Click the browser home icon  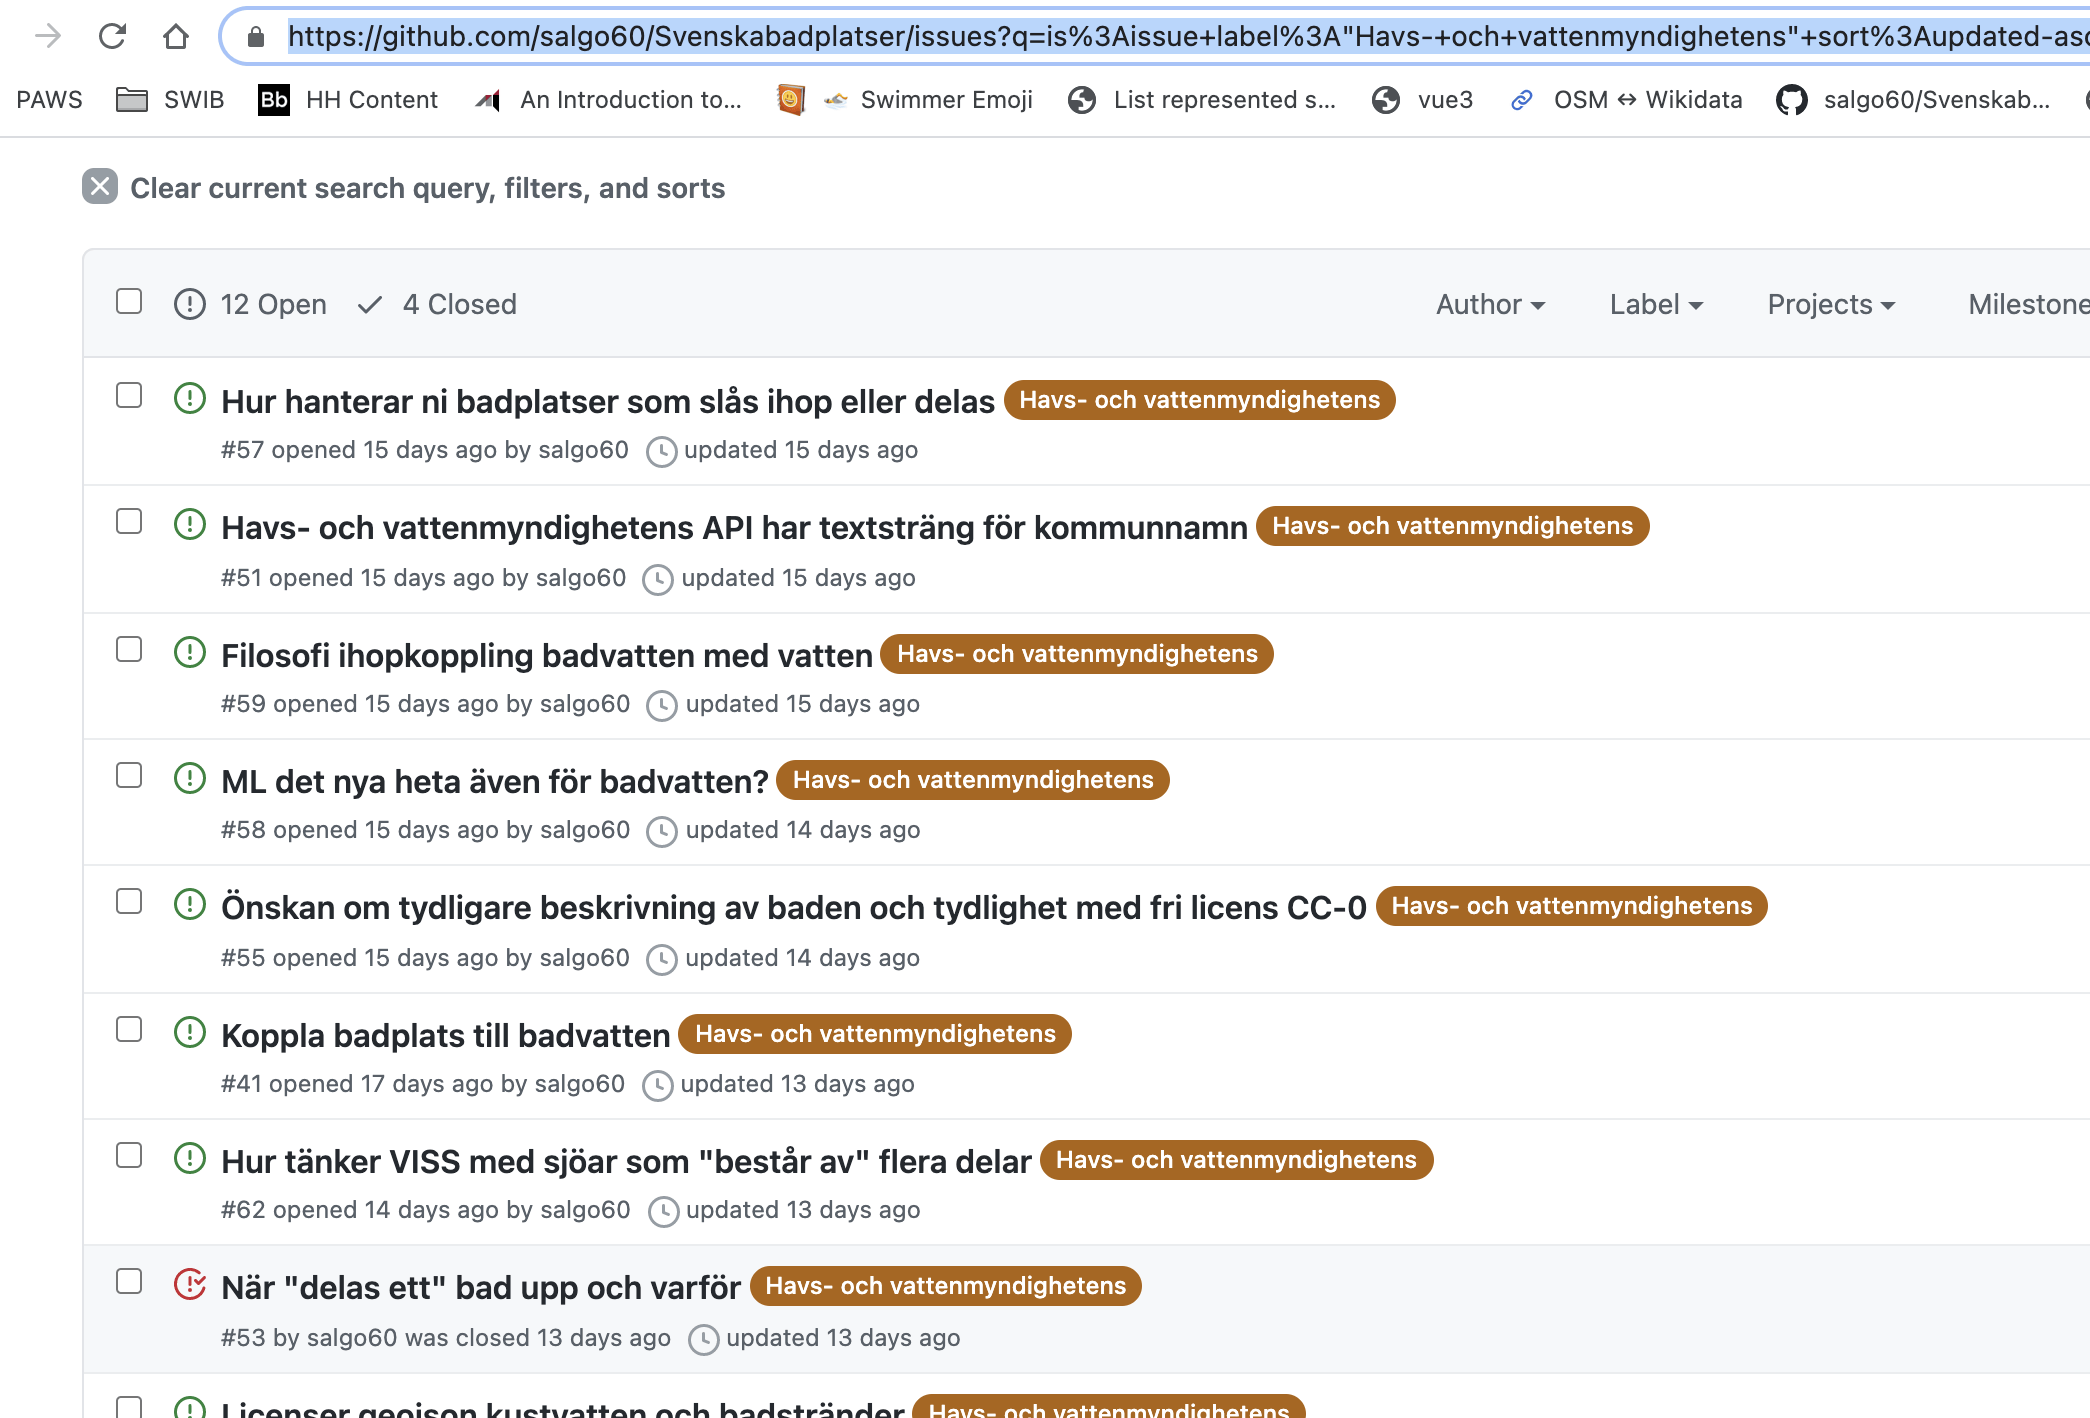click(176, 37)
